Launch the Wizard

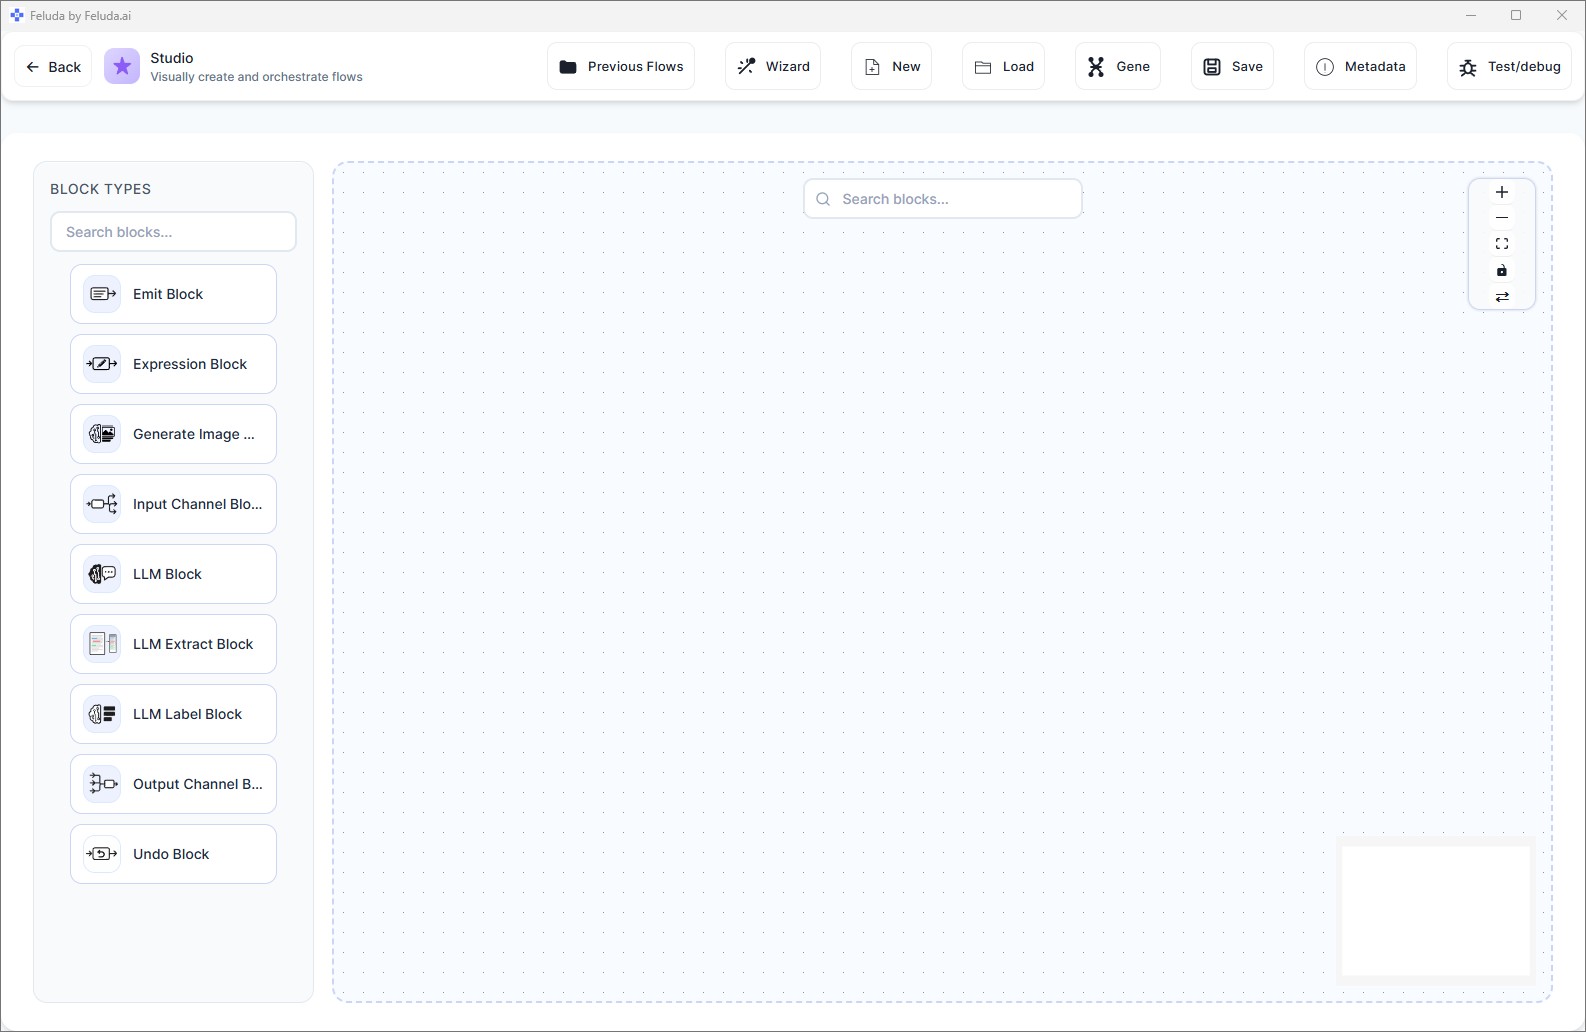point(773,67)
